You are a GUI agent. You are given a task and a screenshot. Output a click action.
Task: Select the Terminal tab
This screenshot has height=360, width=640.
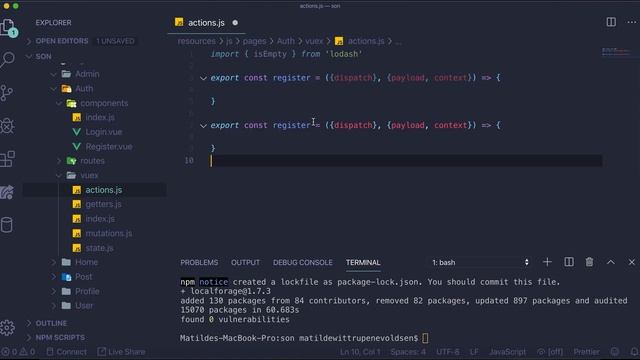pyautogui.click(x=363, y=262)
